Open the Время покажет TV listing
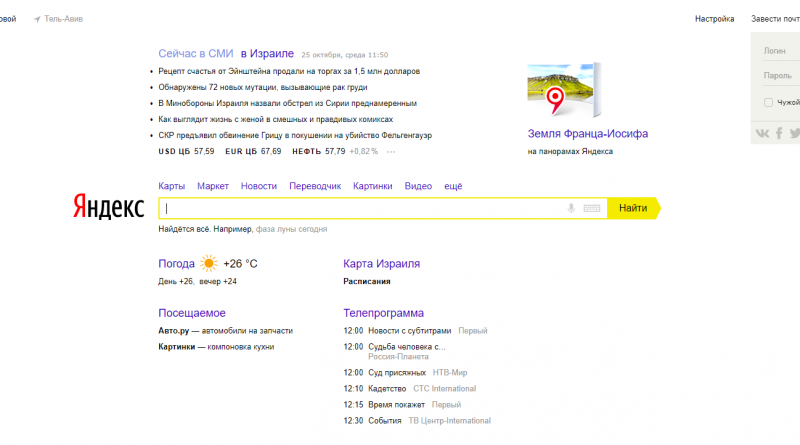The image size is (800, 445). point(396,405)
